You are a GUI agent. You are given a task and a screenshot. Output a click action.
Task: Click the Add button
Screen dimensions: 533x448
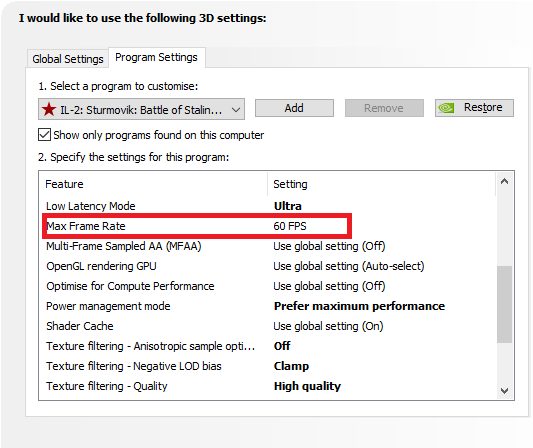[294, 108]
